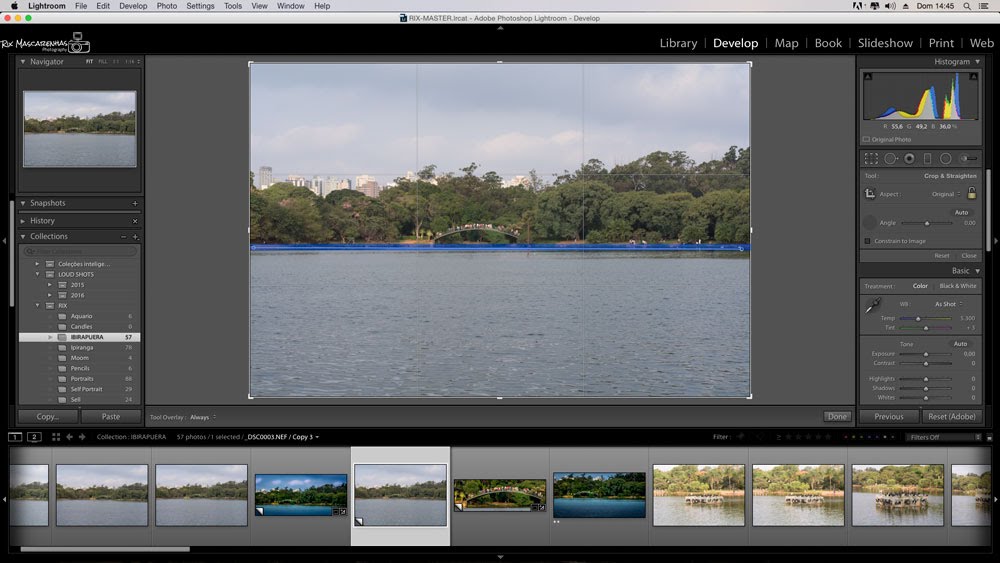Collapse the Snapshots panel
Image resolution: width=1000 pixels, height=563 pixels.
[23, 203]
